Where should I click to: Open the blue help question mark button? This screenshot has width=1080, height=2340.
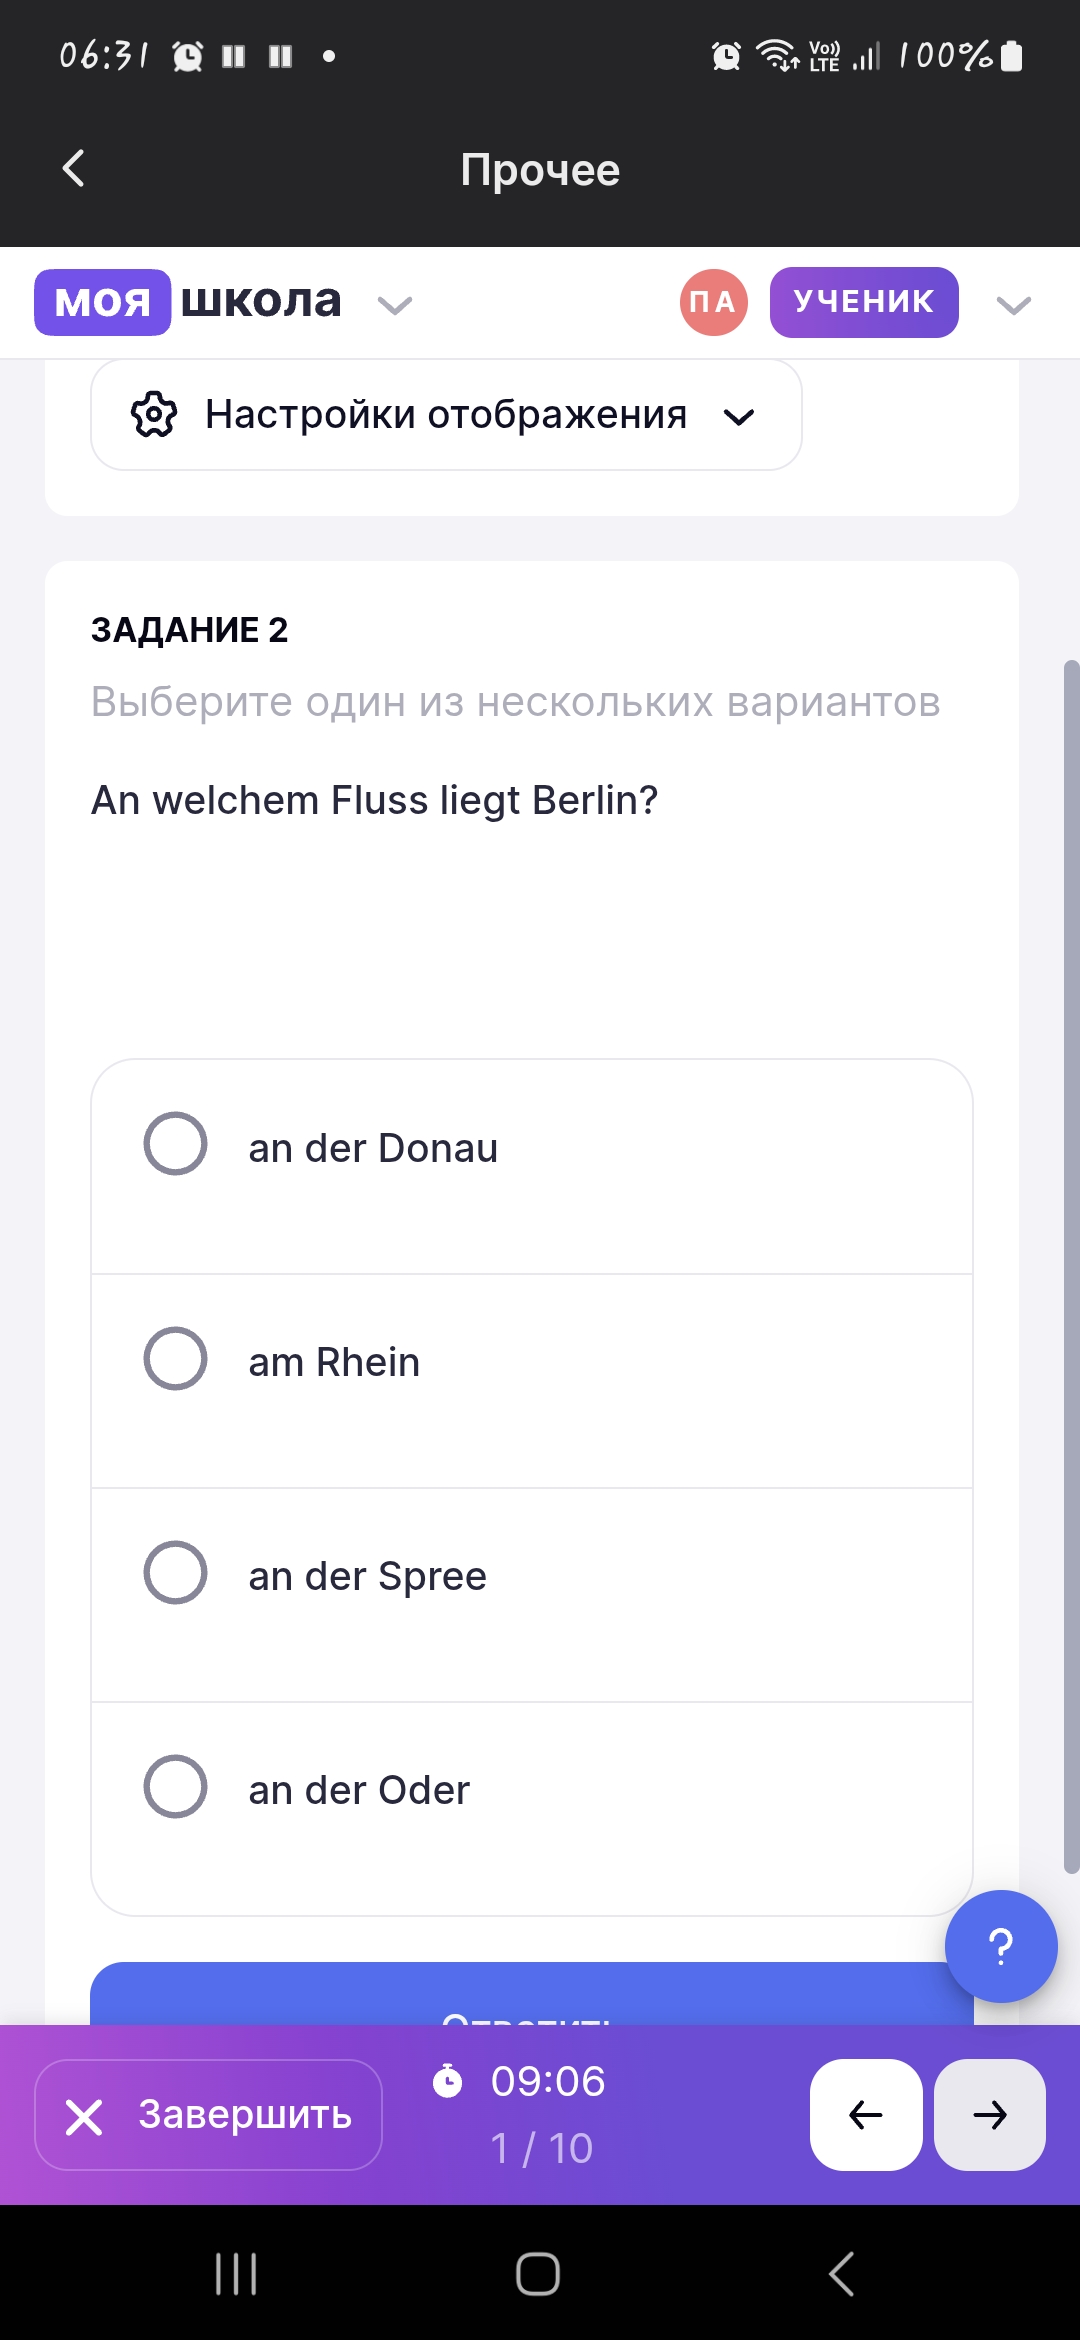click(x=1001, y=1946)
